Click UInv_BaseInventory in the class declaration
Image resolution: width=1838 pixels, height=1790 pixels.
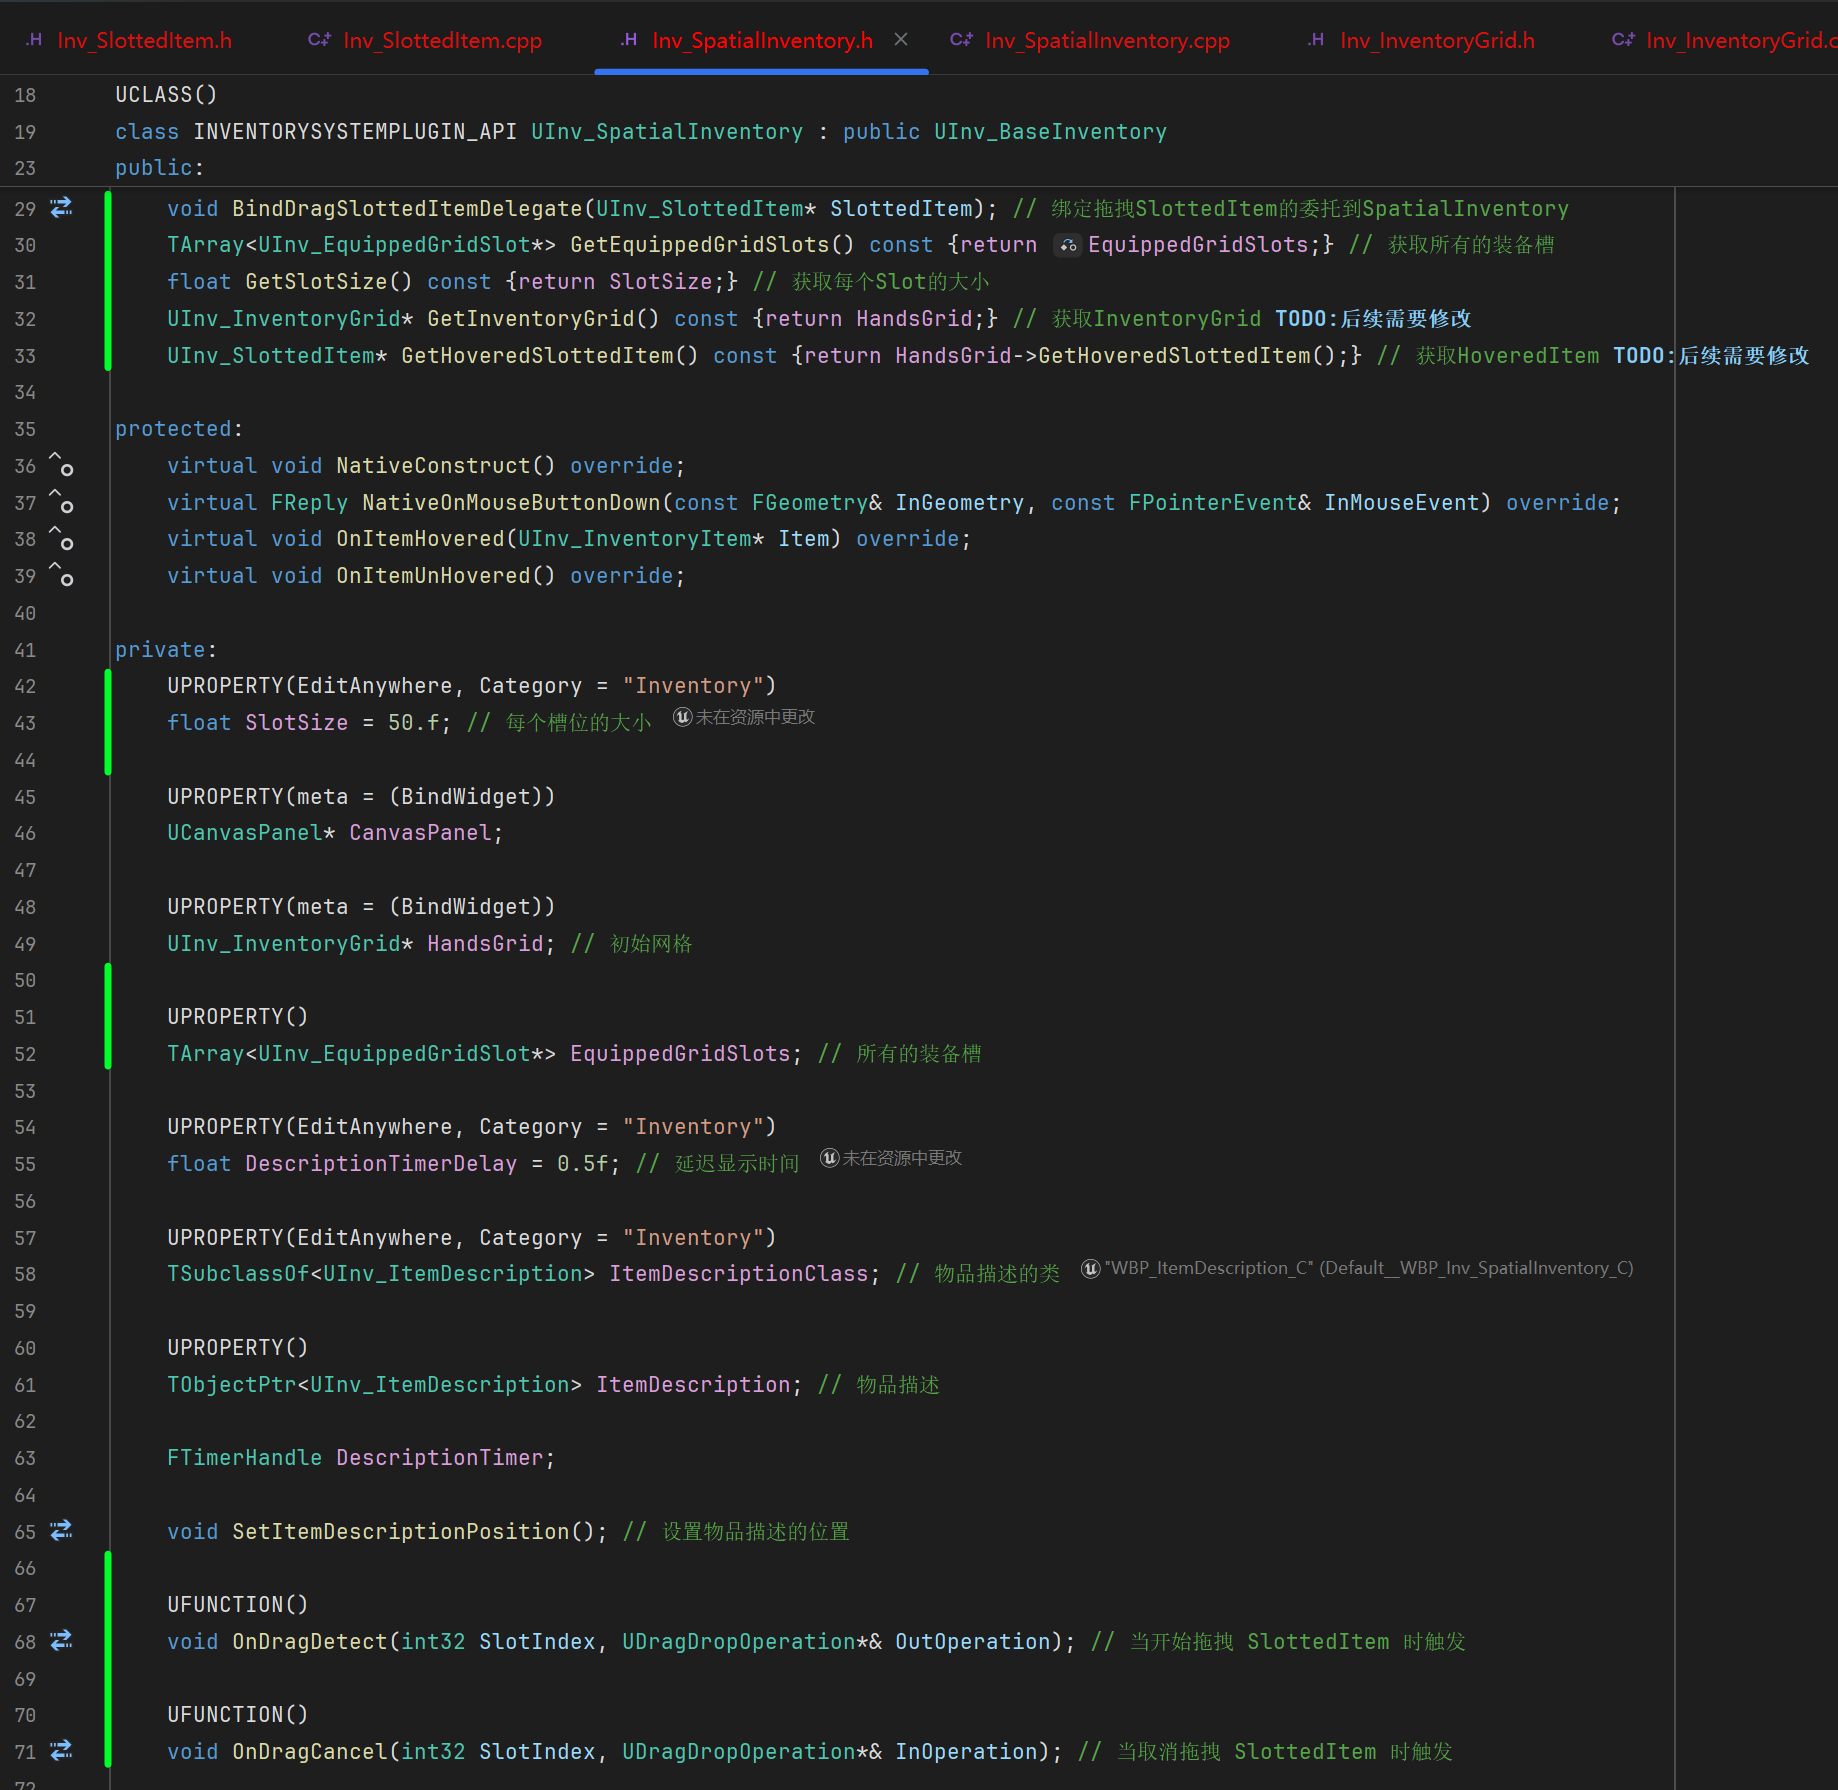tap(1050, 132)
